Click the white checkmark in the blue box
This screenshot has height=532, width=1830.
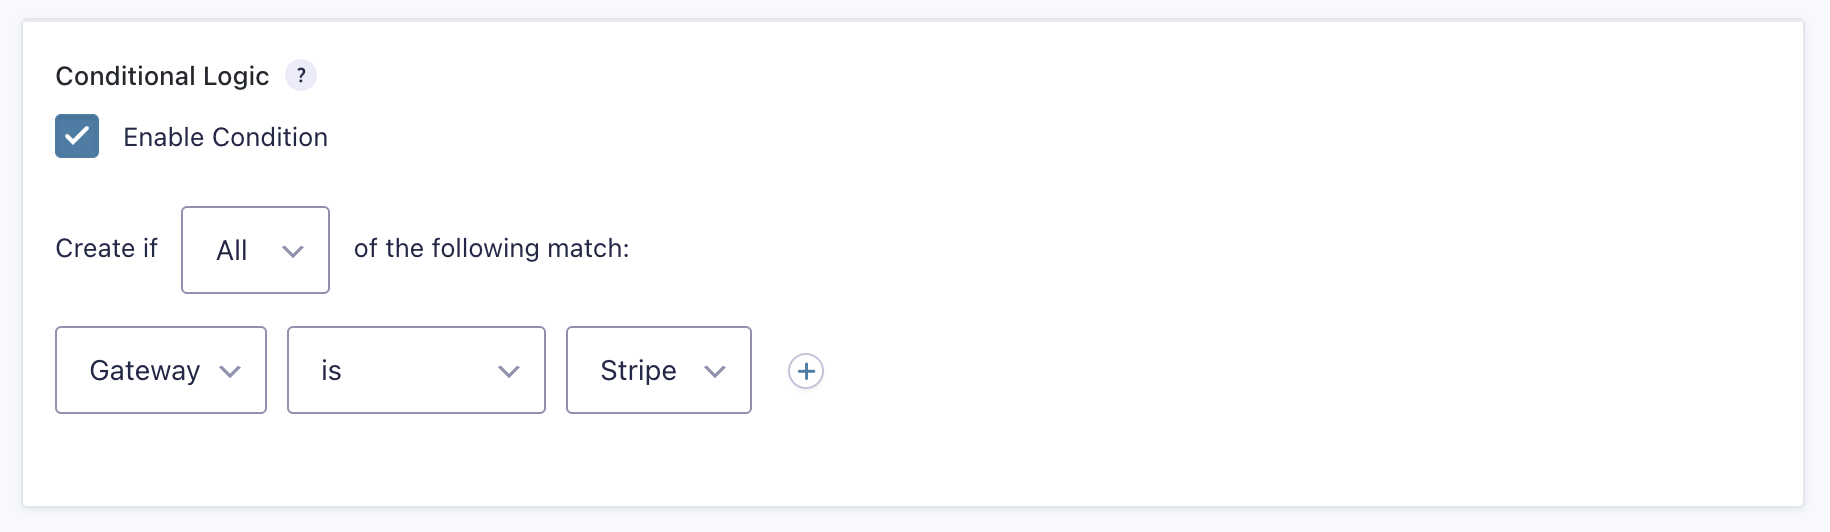[x=77, y=136]
